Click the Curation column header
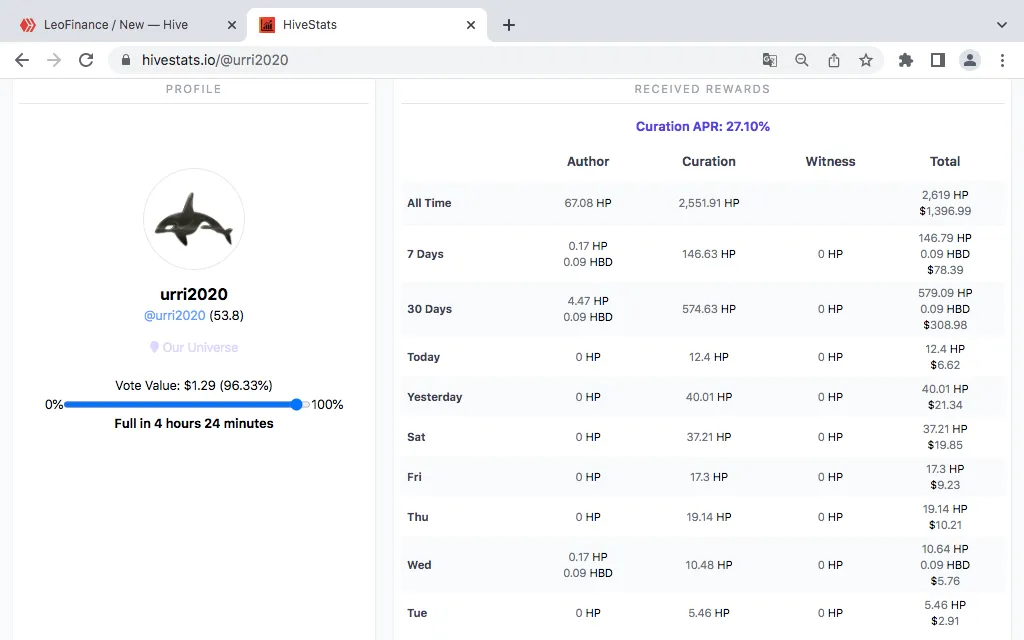The height and width of the screenshot is (640, 1024). click(x=709, y=161)
